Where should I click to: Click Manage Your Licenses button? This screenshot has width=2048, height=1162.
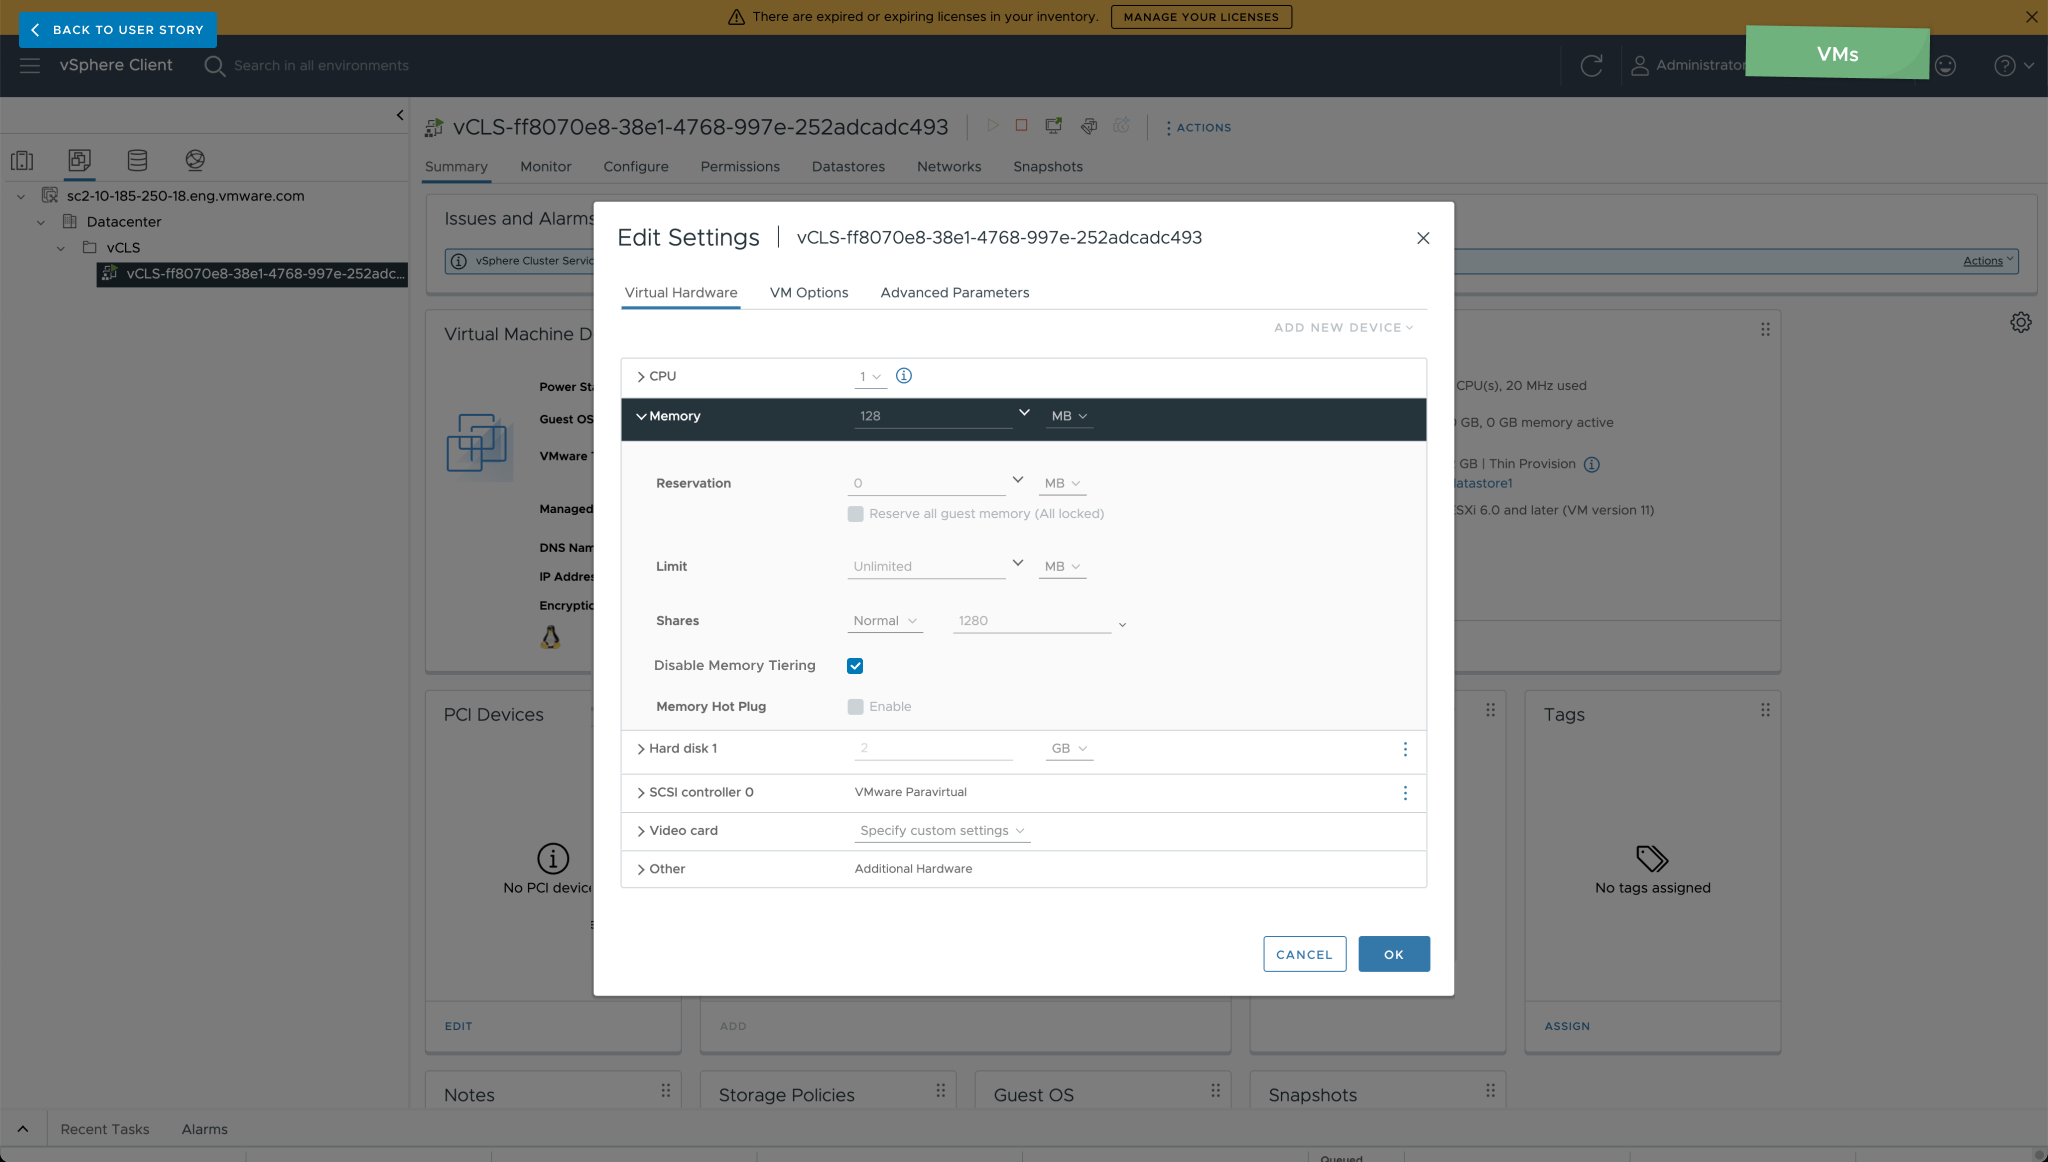click(1200, 17)
